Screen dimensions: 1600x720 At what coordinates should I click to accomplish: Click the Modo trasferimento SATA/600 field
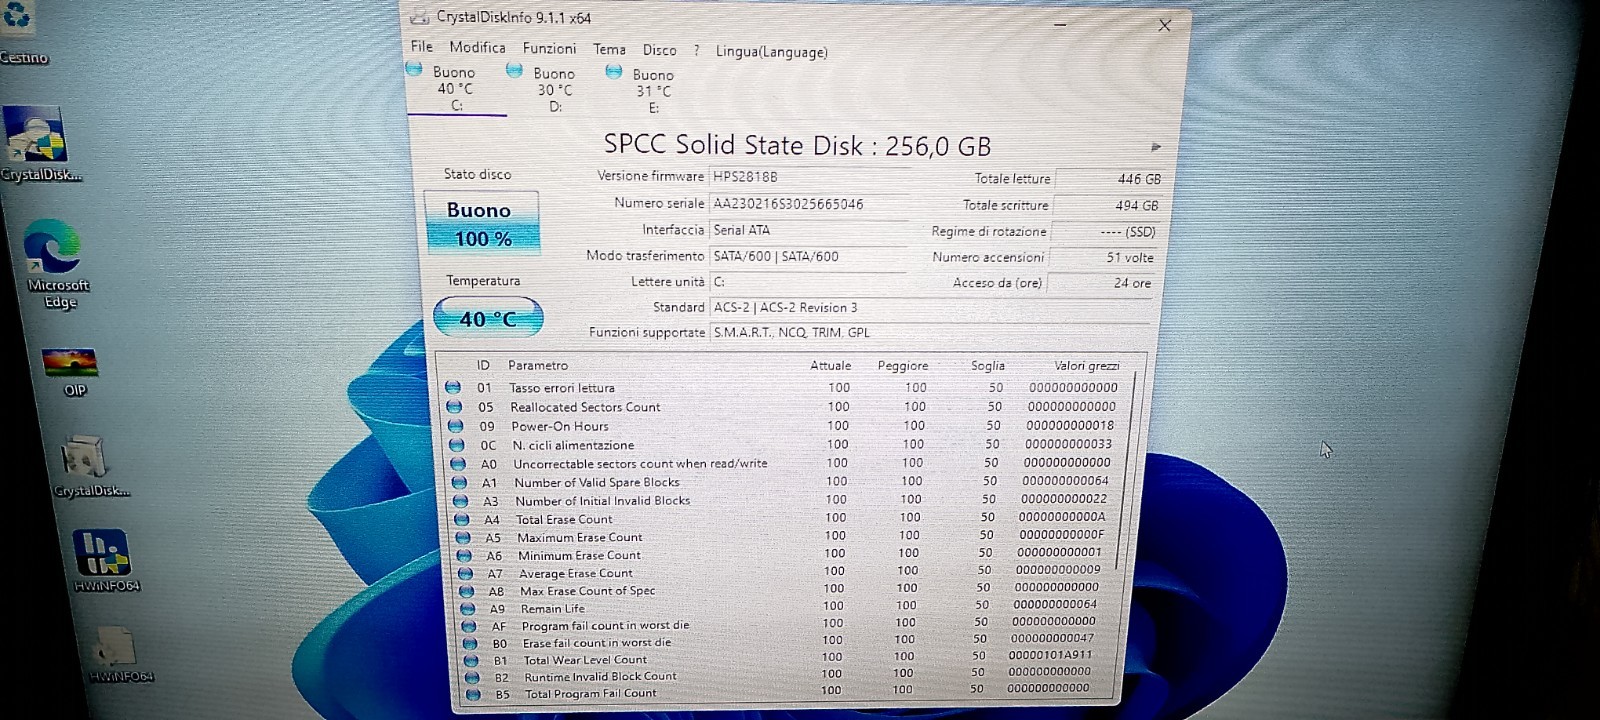click(808, 256)
